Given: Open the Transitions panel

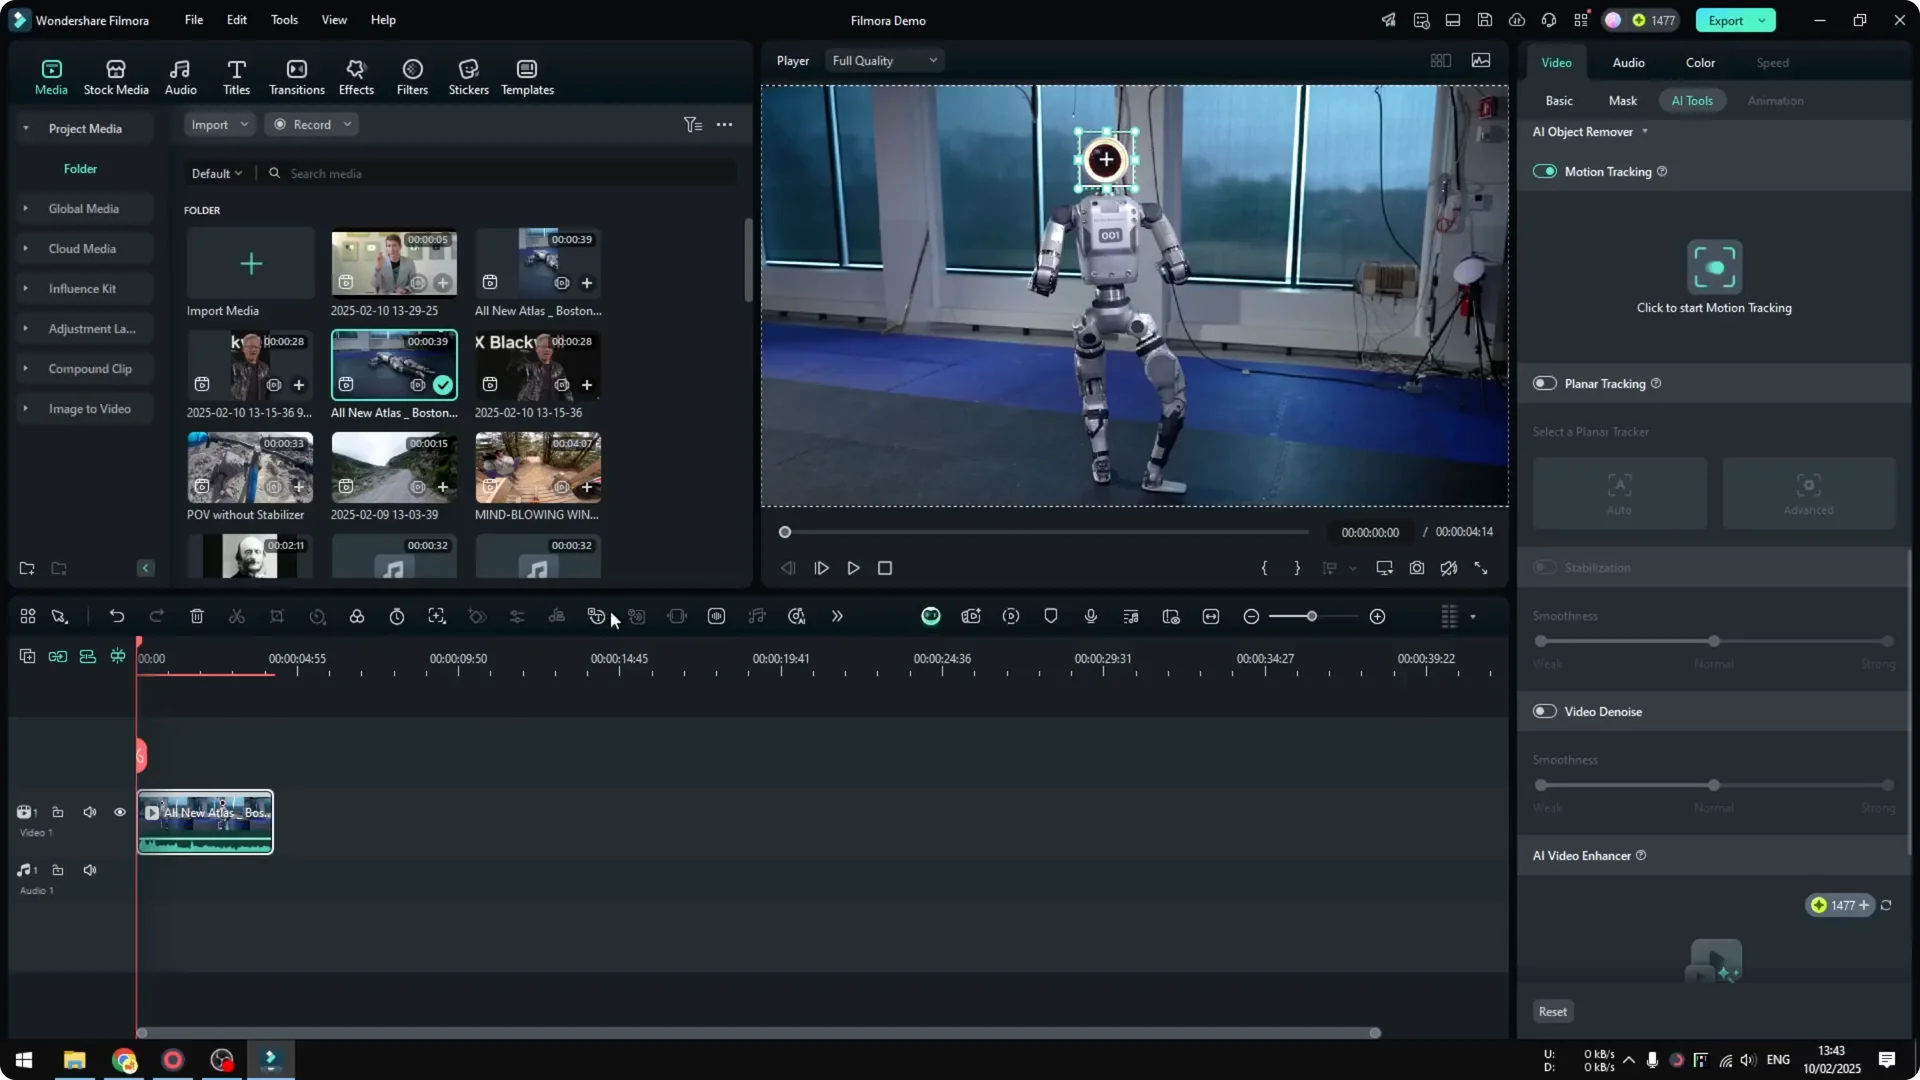Looking at the screenshot, I should pos(296,75).
